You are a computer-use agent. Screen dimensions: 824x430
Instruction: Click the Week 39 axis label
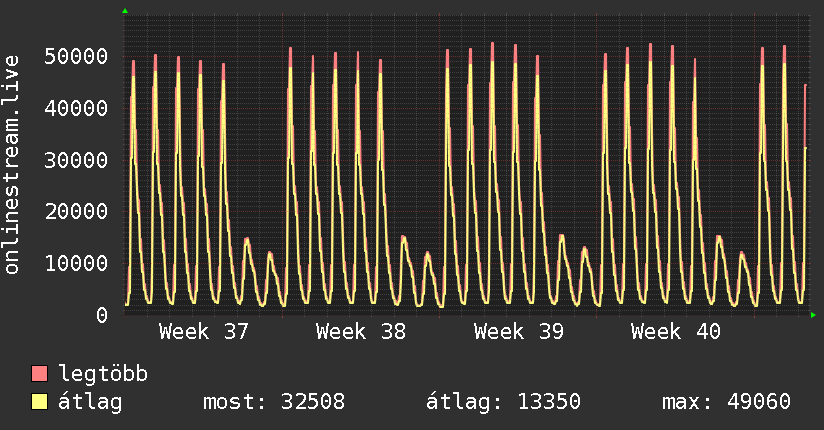[518, 332]
